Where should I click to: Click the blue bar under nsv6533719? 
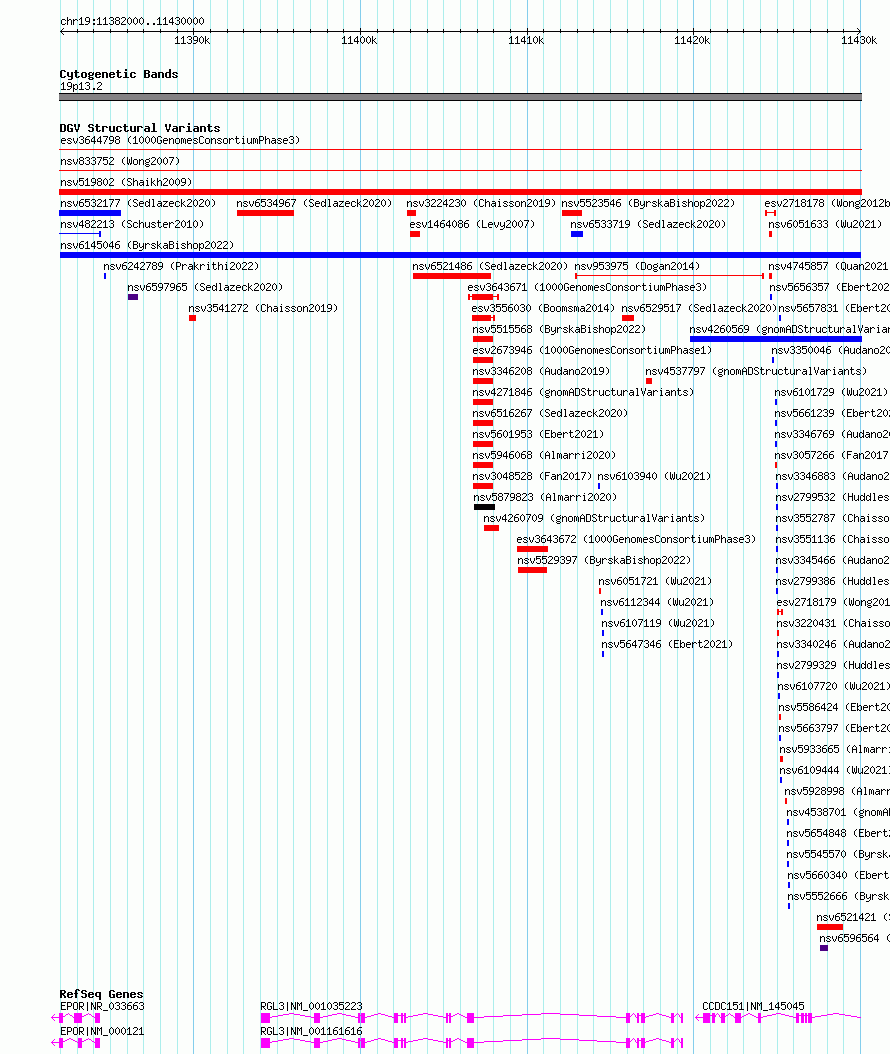[x=577, y=234]
